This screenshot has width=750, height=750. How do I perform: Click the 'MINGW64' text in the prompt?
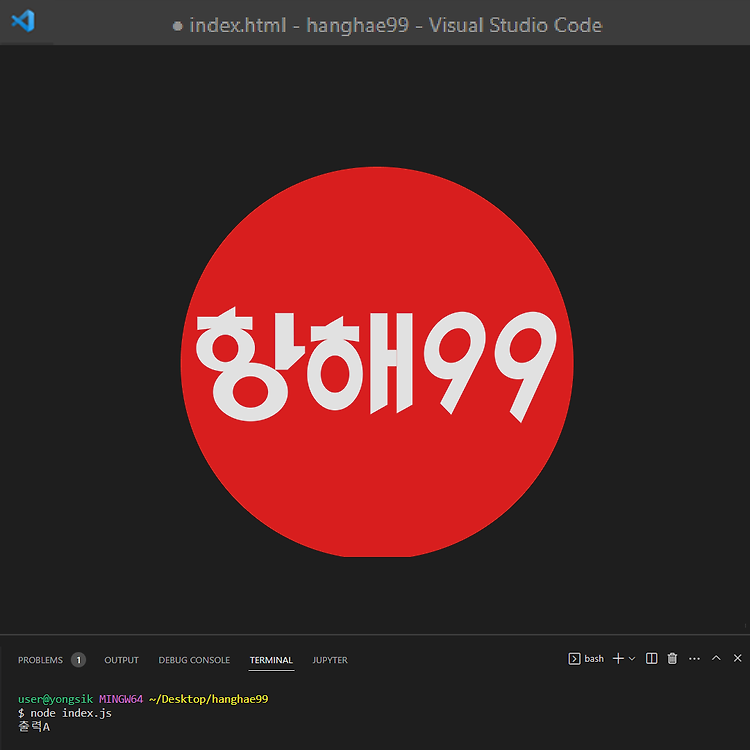click(121, 699)
